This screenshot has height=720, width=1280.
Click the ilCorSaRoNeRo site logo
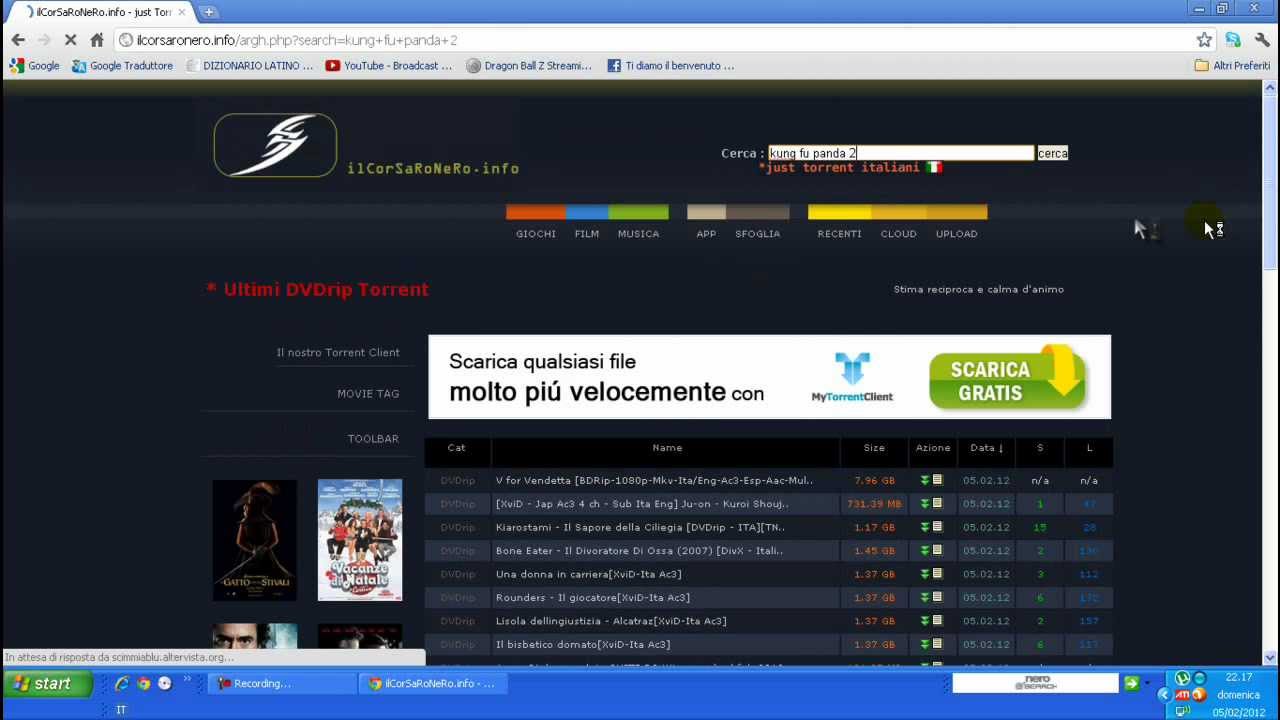click(x=275, y=145)
